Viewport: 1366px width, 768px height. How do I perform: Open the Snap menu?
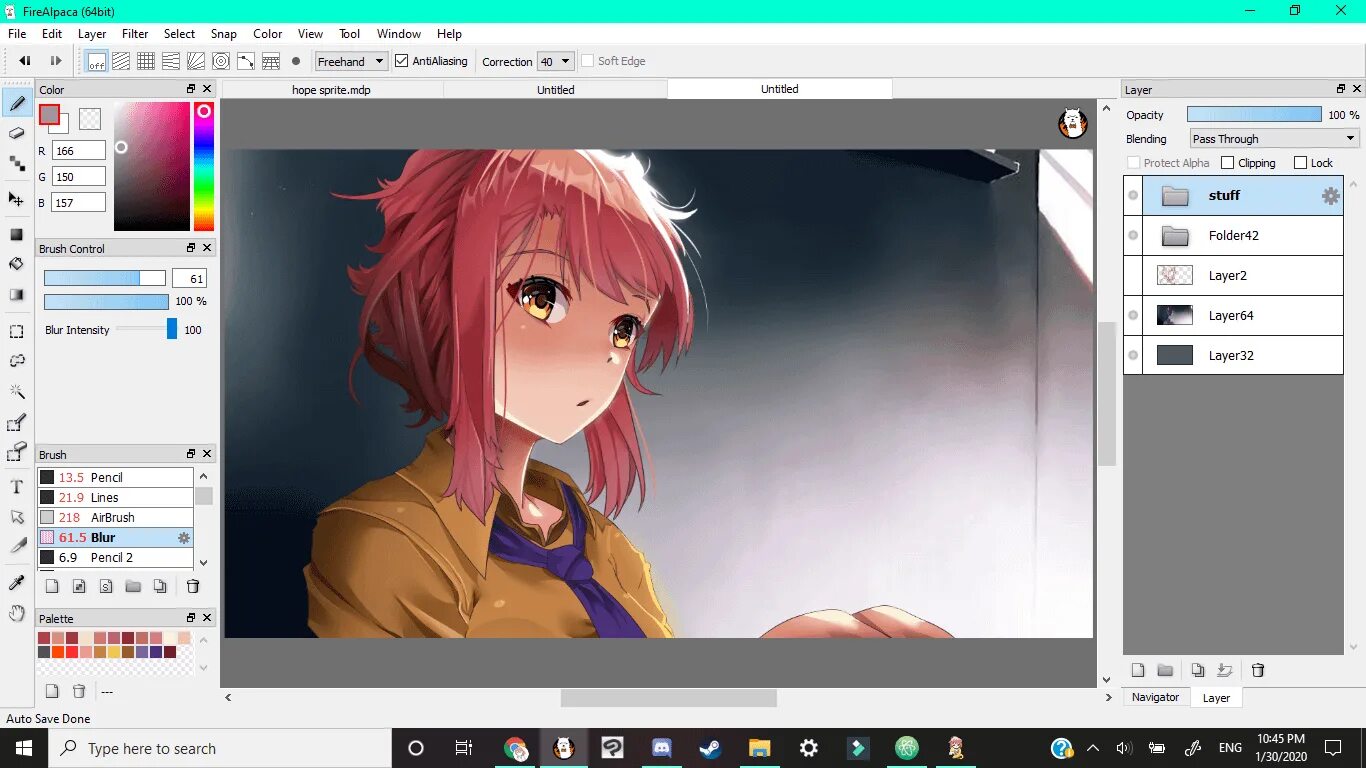[x=224, y=34]
